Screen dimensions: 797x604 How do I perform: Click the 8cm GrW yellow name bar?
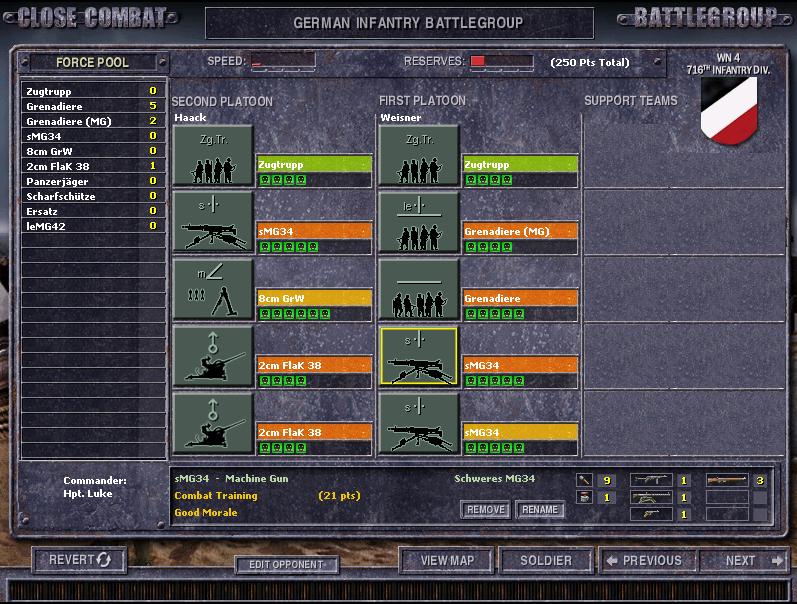click(314, 298)
